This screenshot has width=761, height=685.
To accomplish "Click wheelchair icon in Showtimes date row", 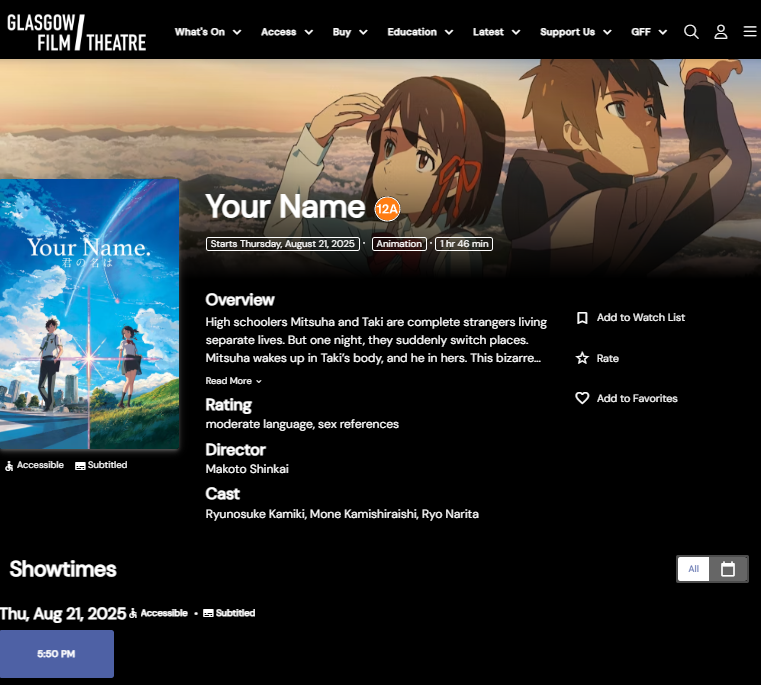I will pos(133,614).
